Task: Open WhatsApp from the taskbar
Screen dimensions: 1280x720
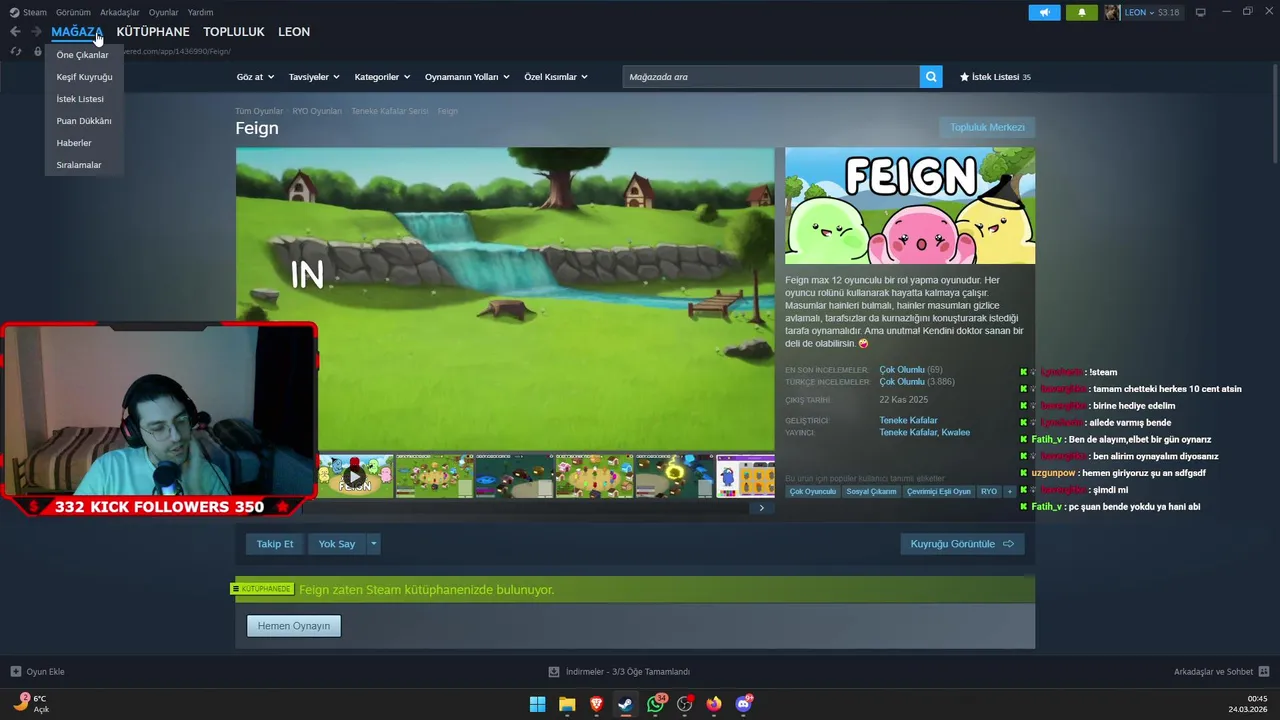Action: point(655,704)
